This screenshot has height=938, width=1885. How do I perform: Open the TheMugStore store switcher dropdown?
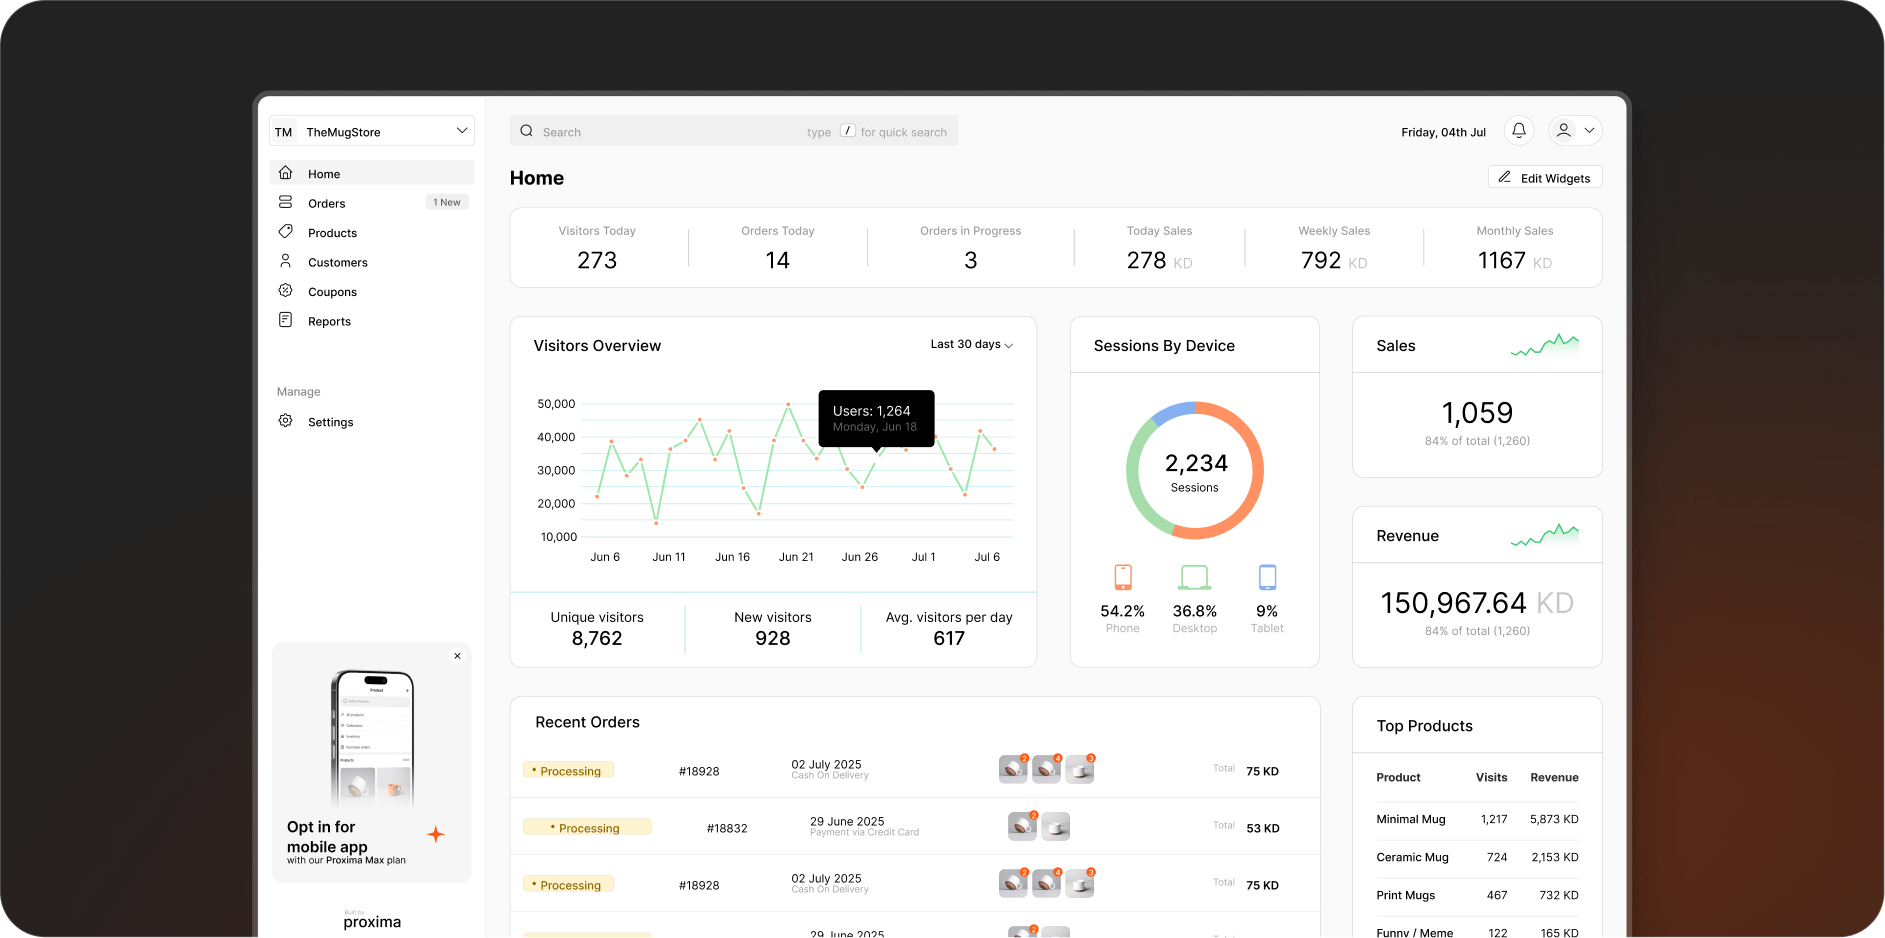click(372, 131)
